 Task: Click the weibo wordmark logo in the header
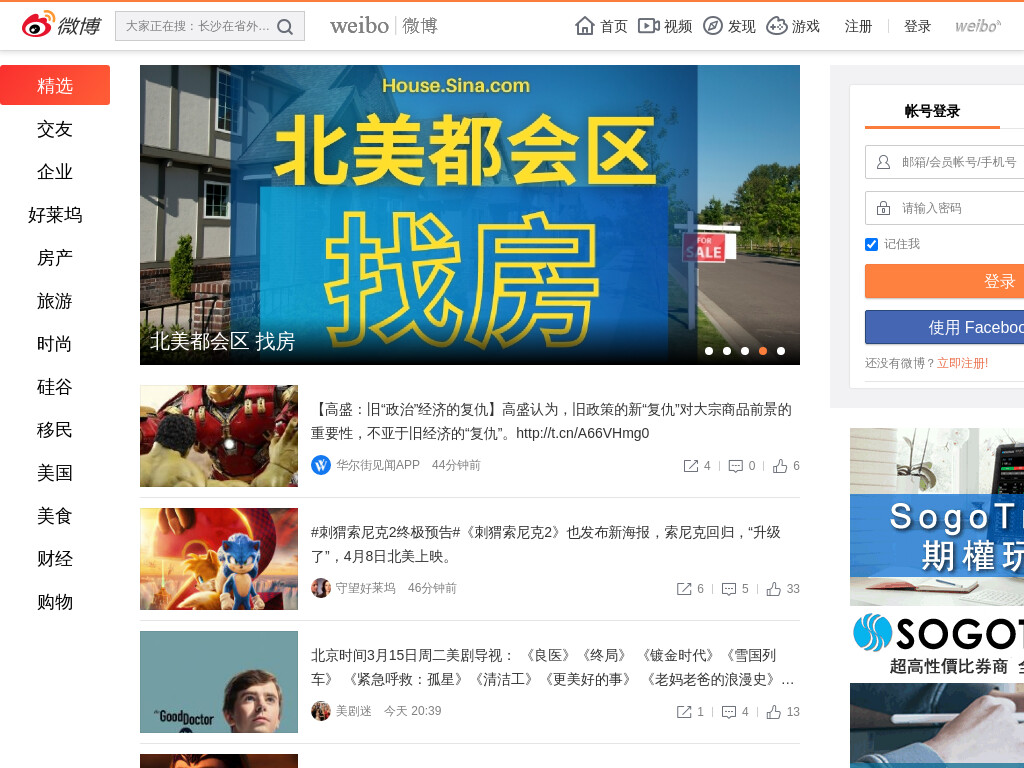click(384, 26)
